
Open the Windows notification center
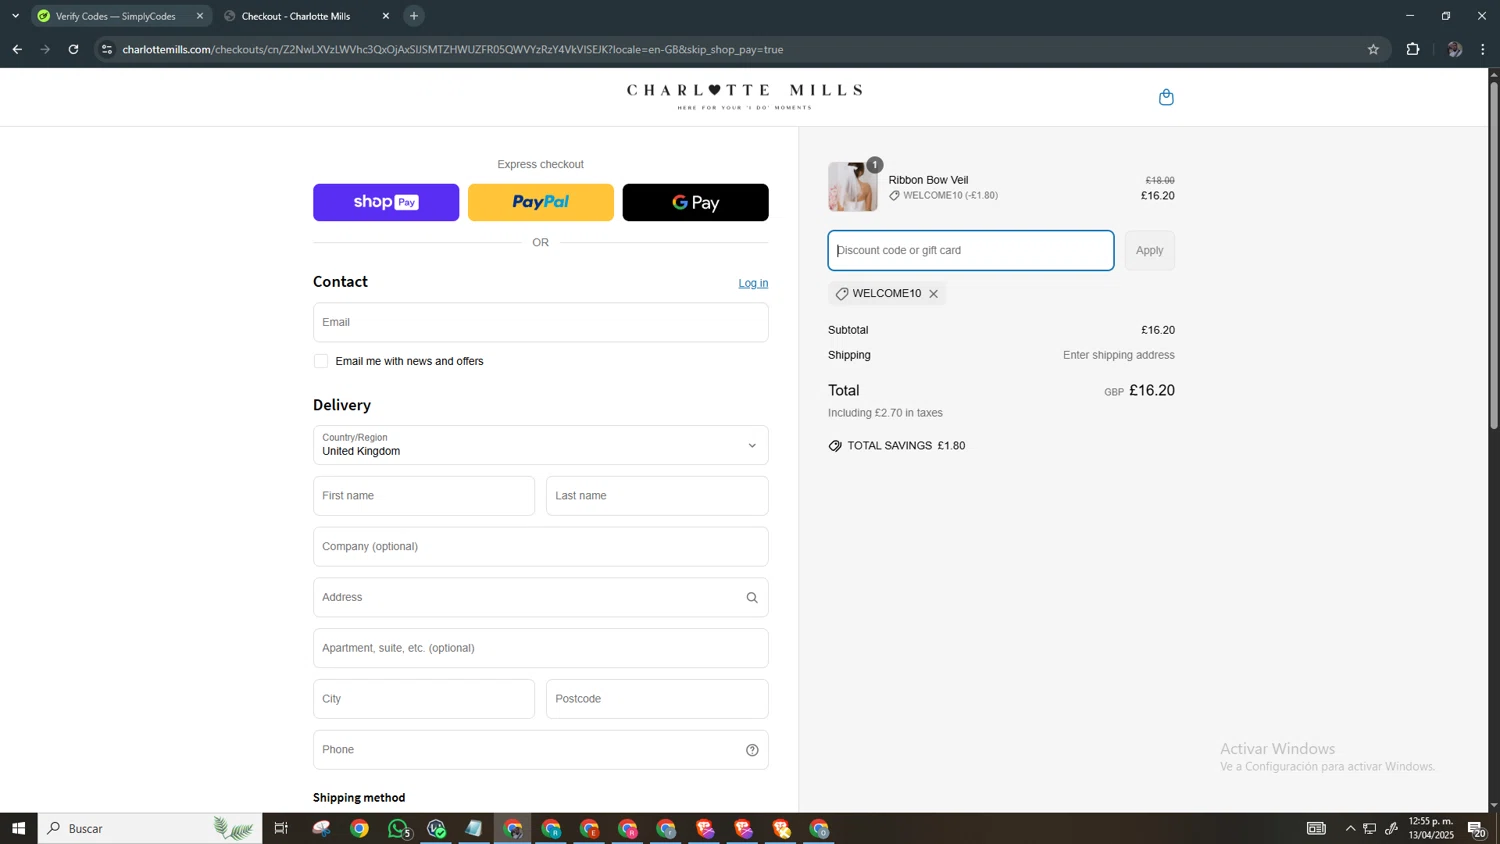1477,828
